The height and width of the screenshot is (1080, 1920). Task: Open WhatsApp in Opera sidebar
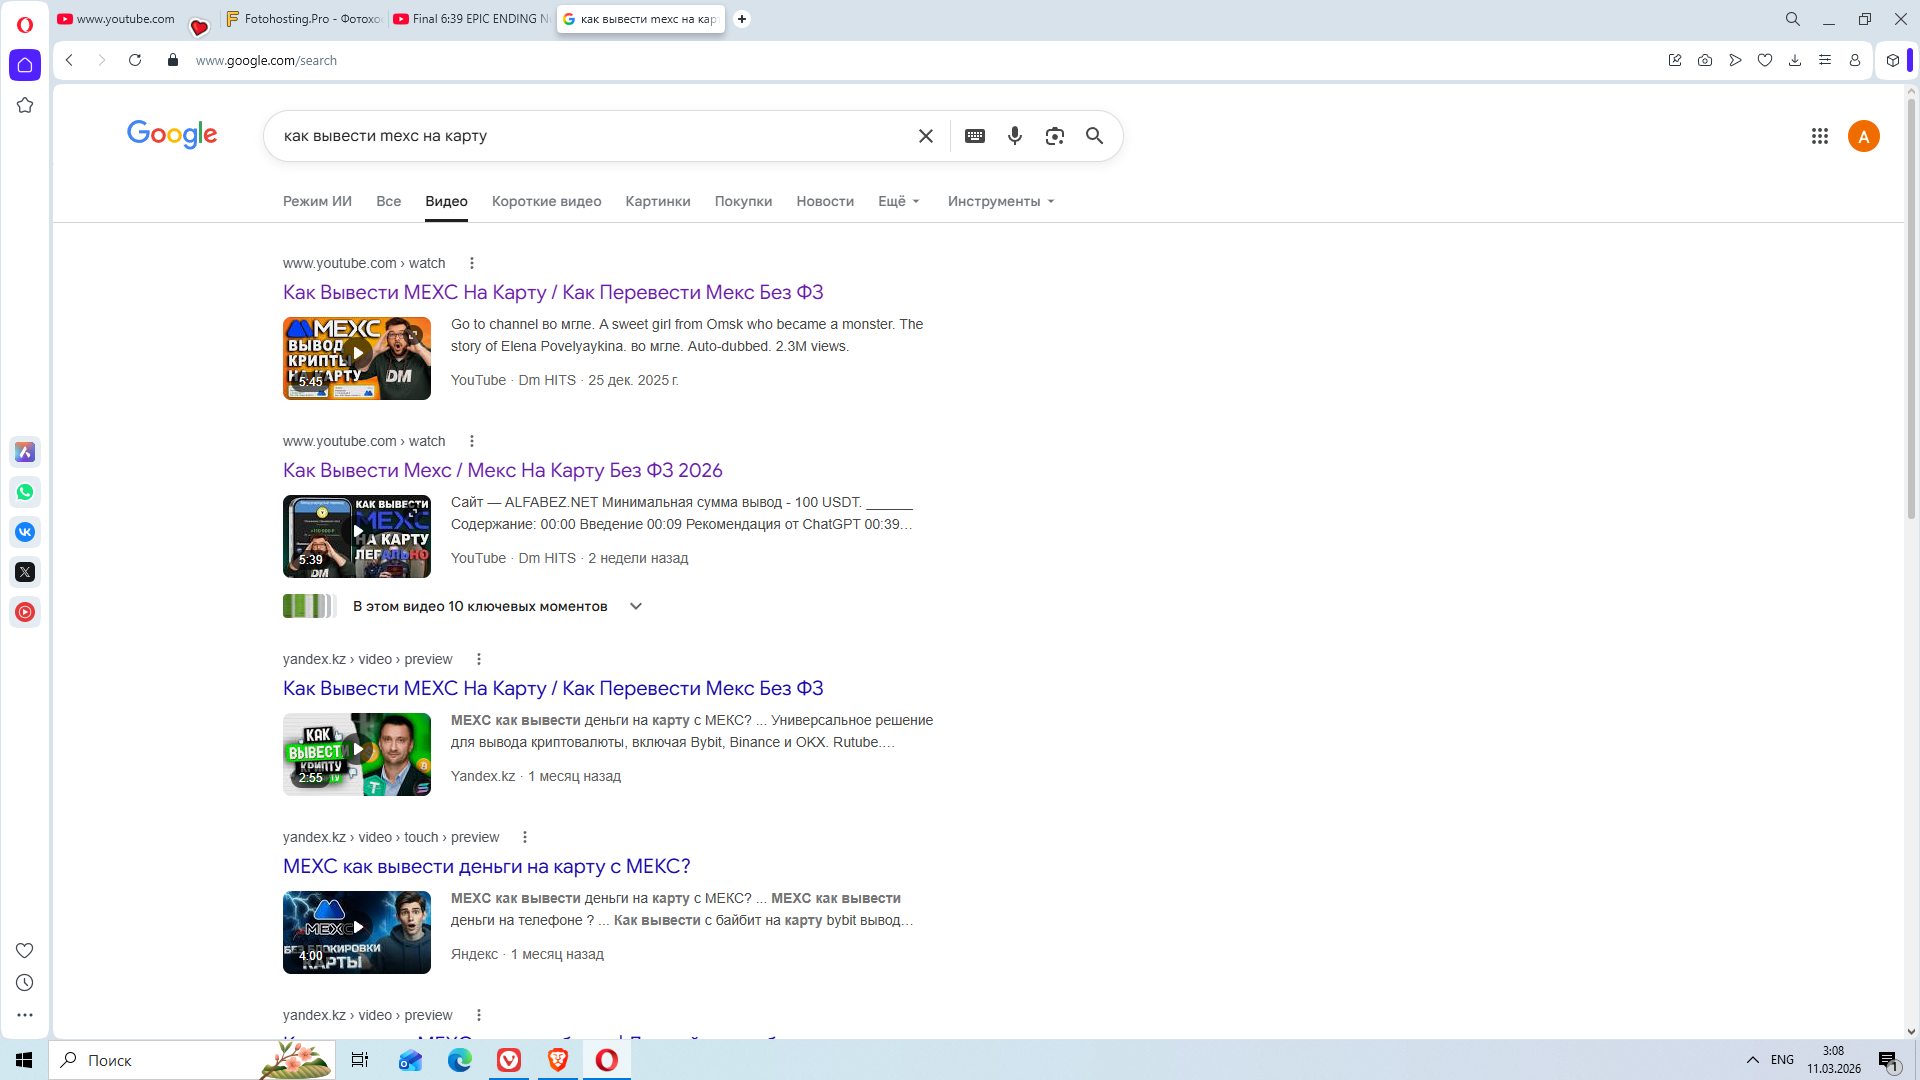pyautogui.click(x=25, y=492)
